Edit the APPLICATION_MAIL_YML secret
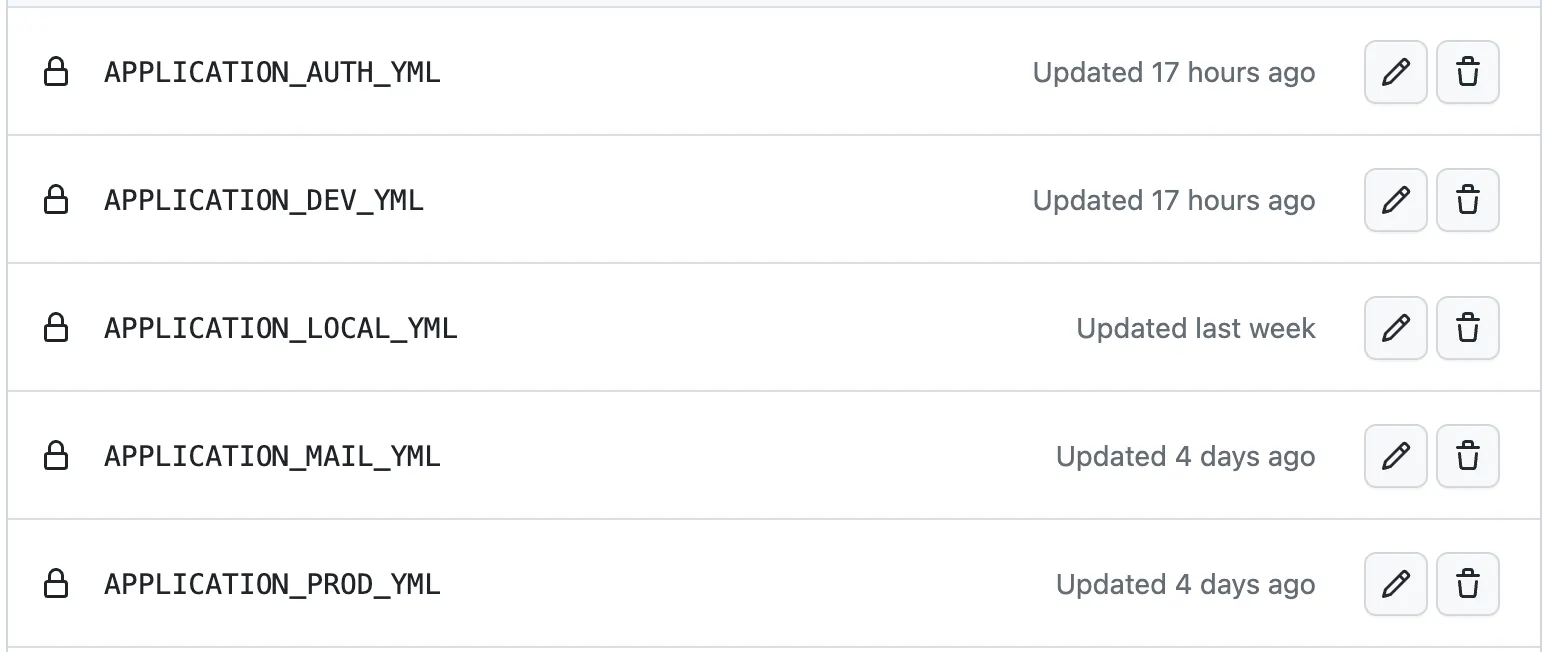The image size is (1542, 652). pyautogui.click(x=1395, y=456)
